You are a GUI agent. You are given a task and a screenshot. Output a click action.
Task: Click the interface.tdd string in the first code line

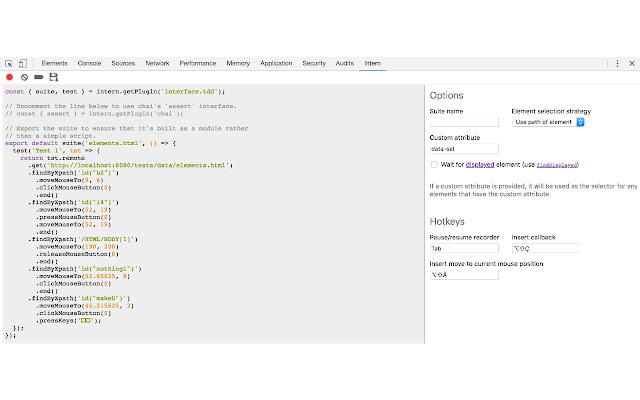191,91
